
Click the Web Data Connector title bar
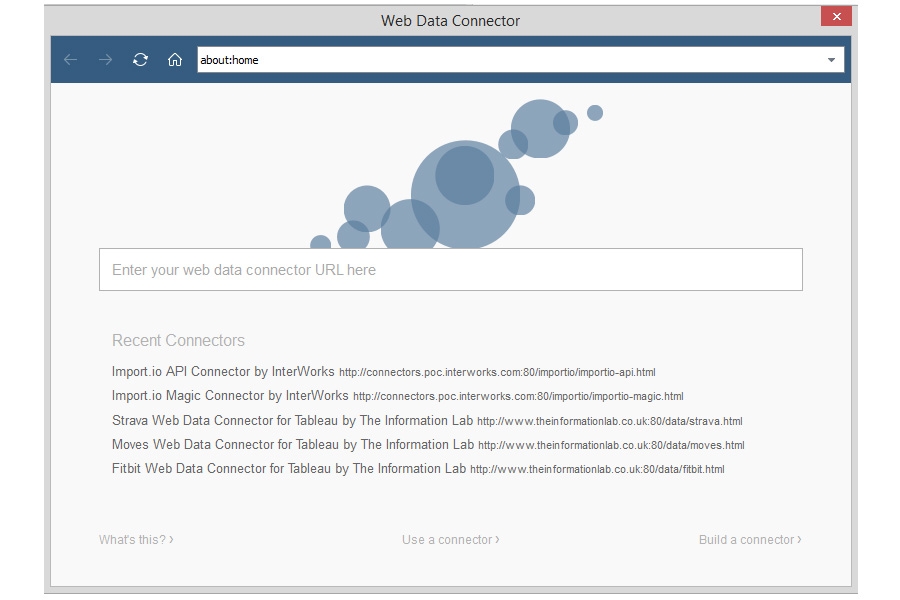pyautogui.click(x=450, y=20)
